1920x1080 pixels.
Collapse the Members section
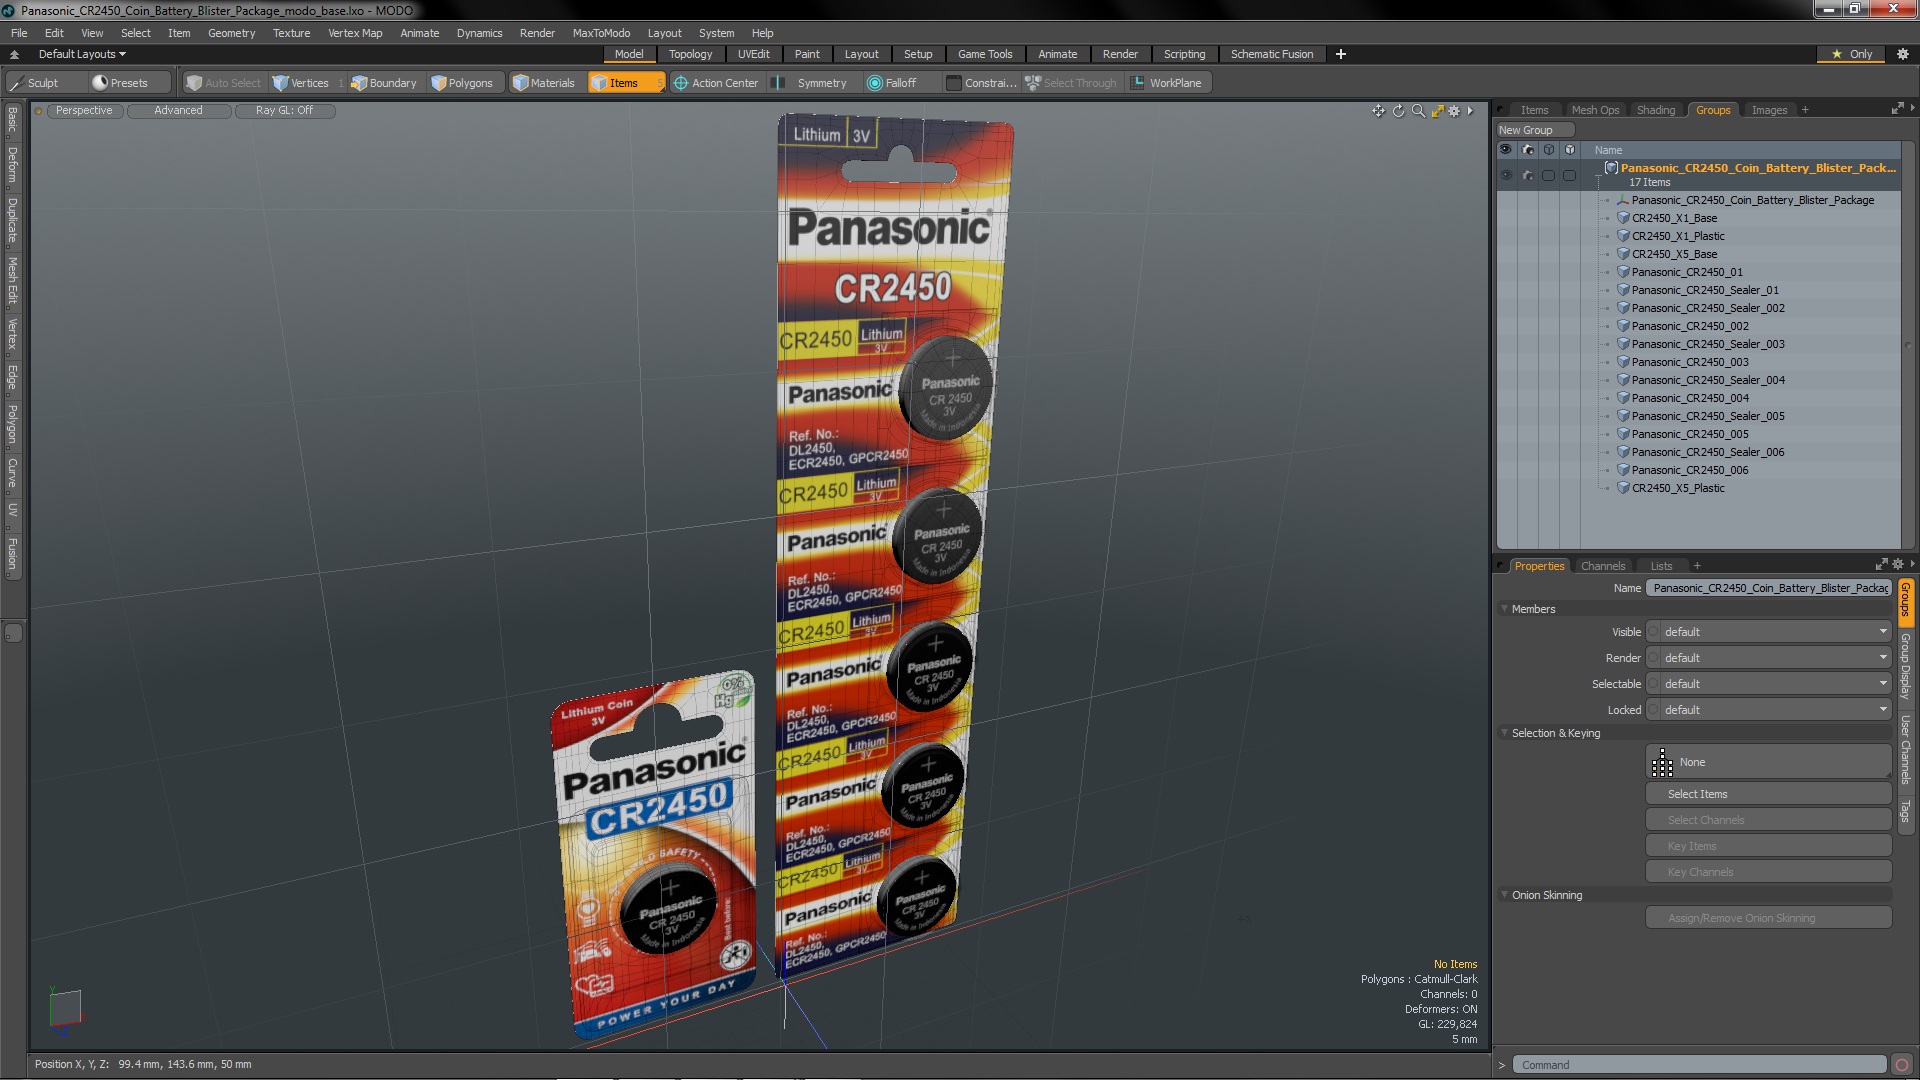click(x=1504, y=609)
